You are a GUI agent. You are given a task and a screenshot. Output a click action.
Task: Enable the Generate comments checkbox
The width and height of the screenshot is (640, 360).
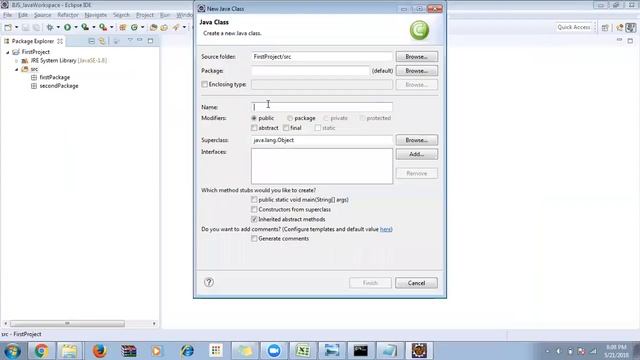(x=254, y=238)
